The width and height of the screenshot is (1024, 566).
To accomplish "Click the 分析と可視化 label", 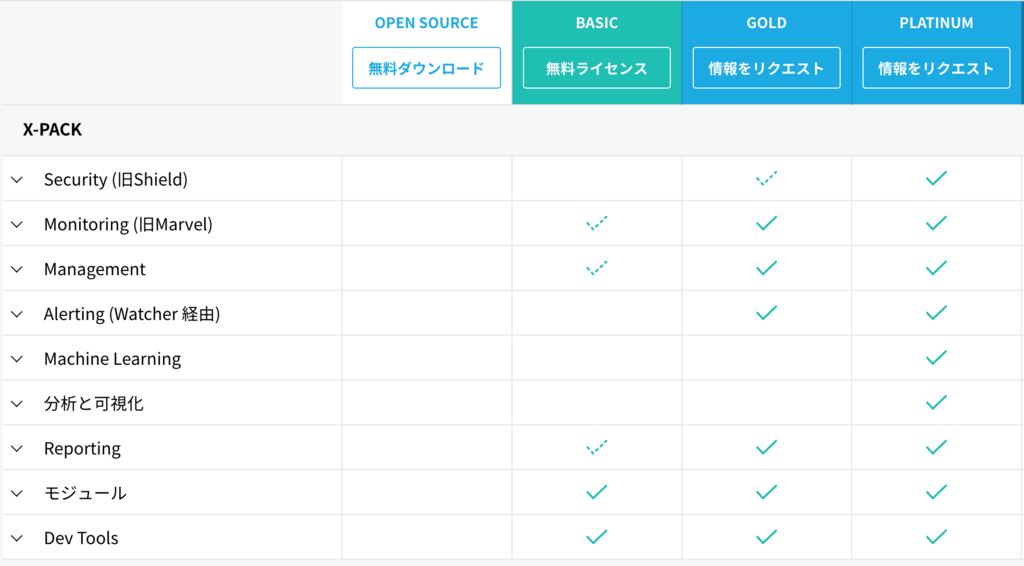I will tap(93, 403).
